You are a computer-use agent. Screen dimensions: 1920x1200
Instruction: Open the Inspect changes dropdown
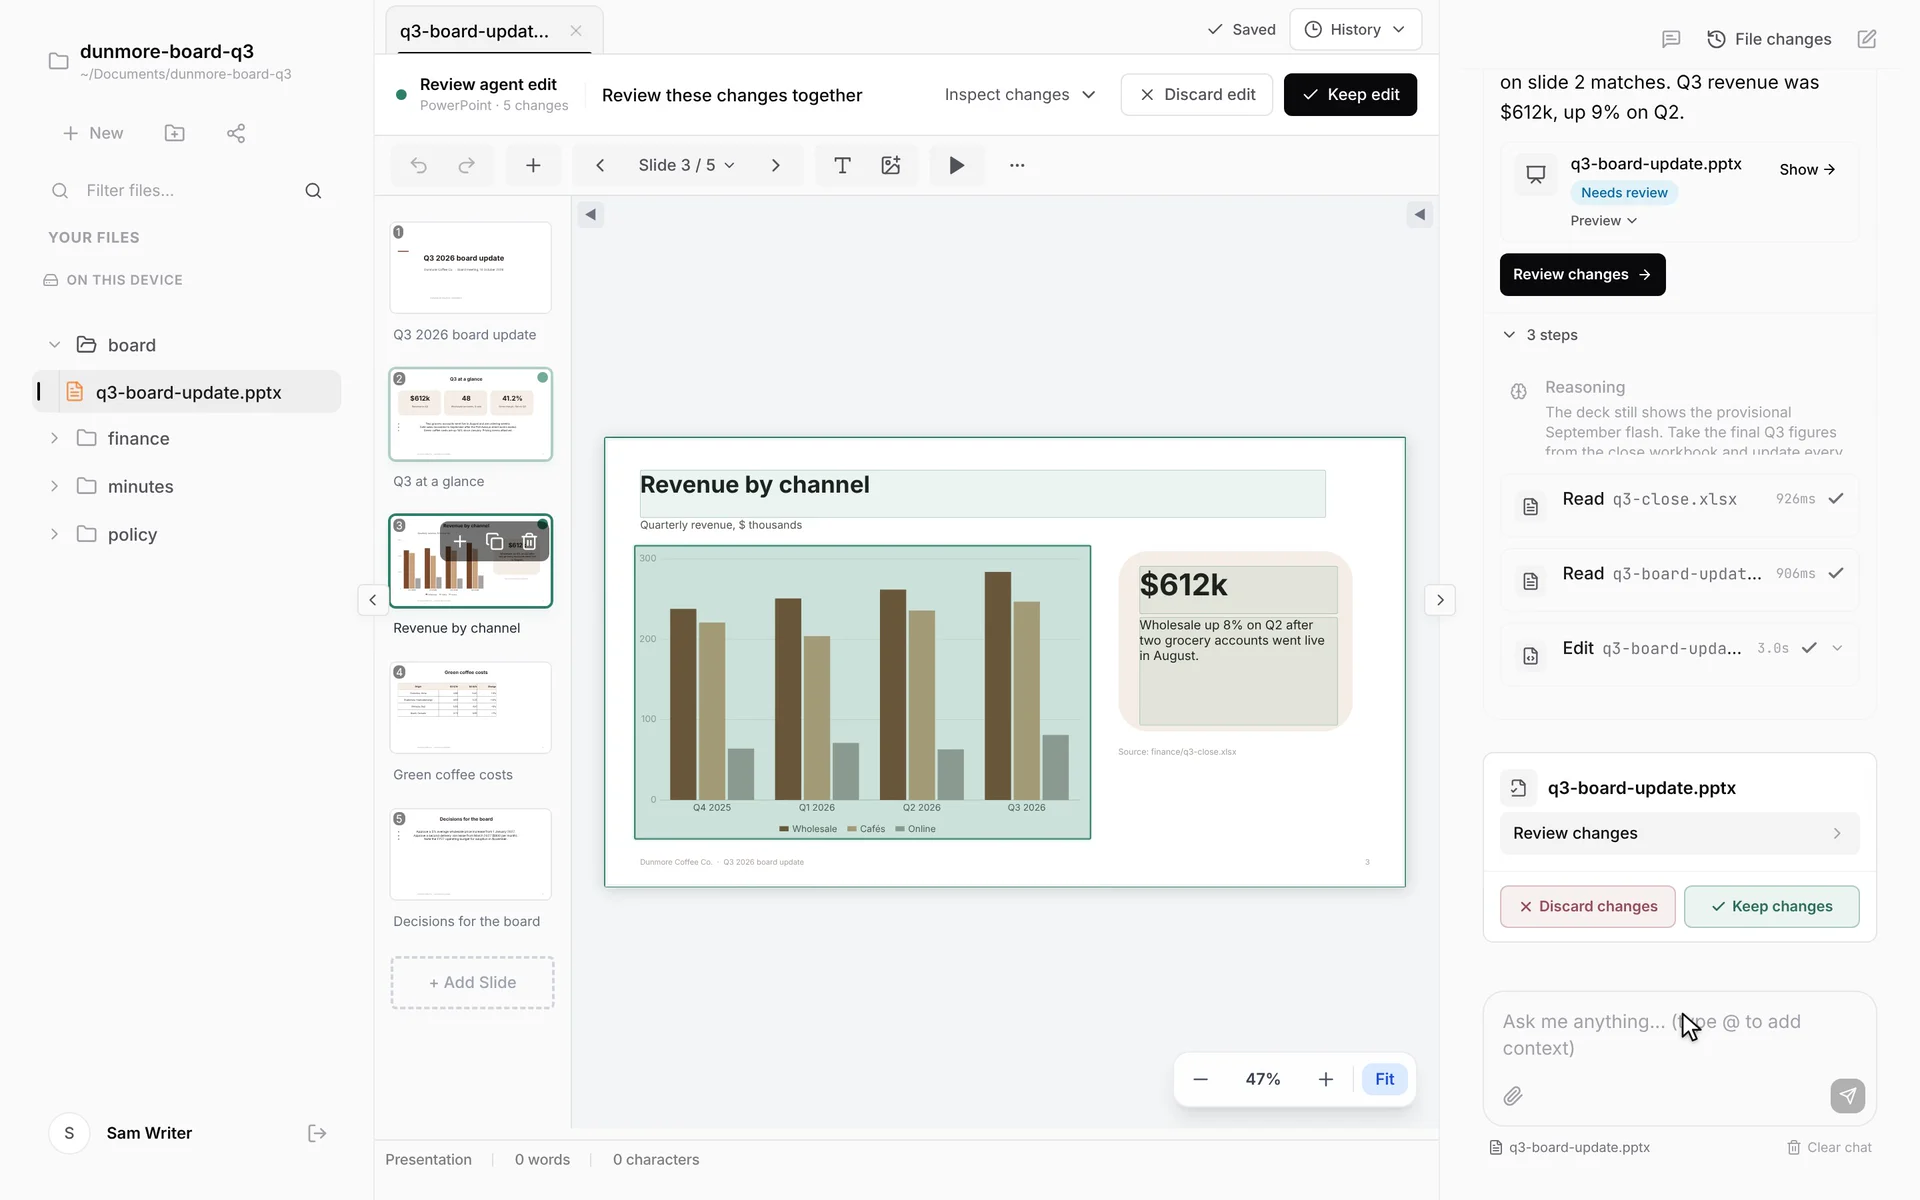1020,95
